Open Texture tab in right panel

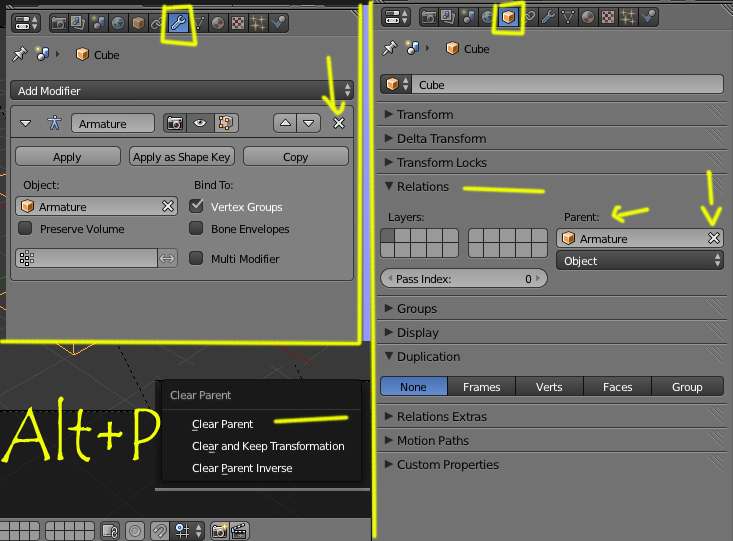point(608,17)
